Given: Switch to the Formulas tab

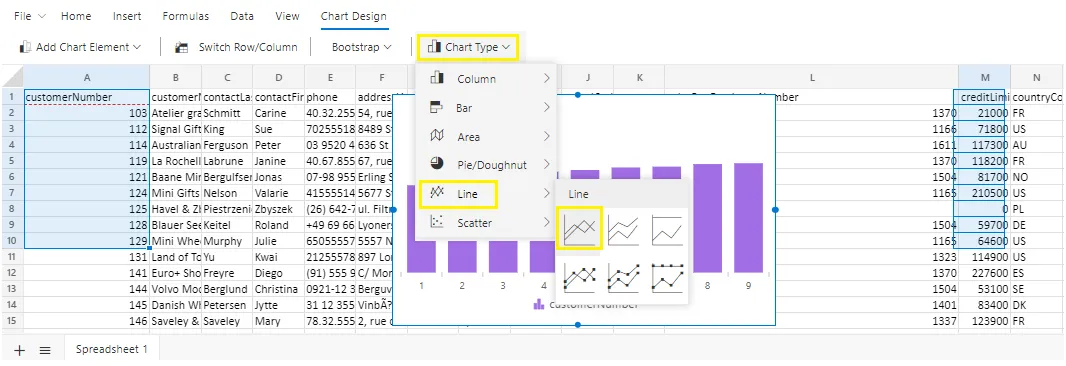Looking at the screenshot, I should tap(186, 16).
